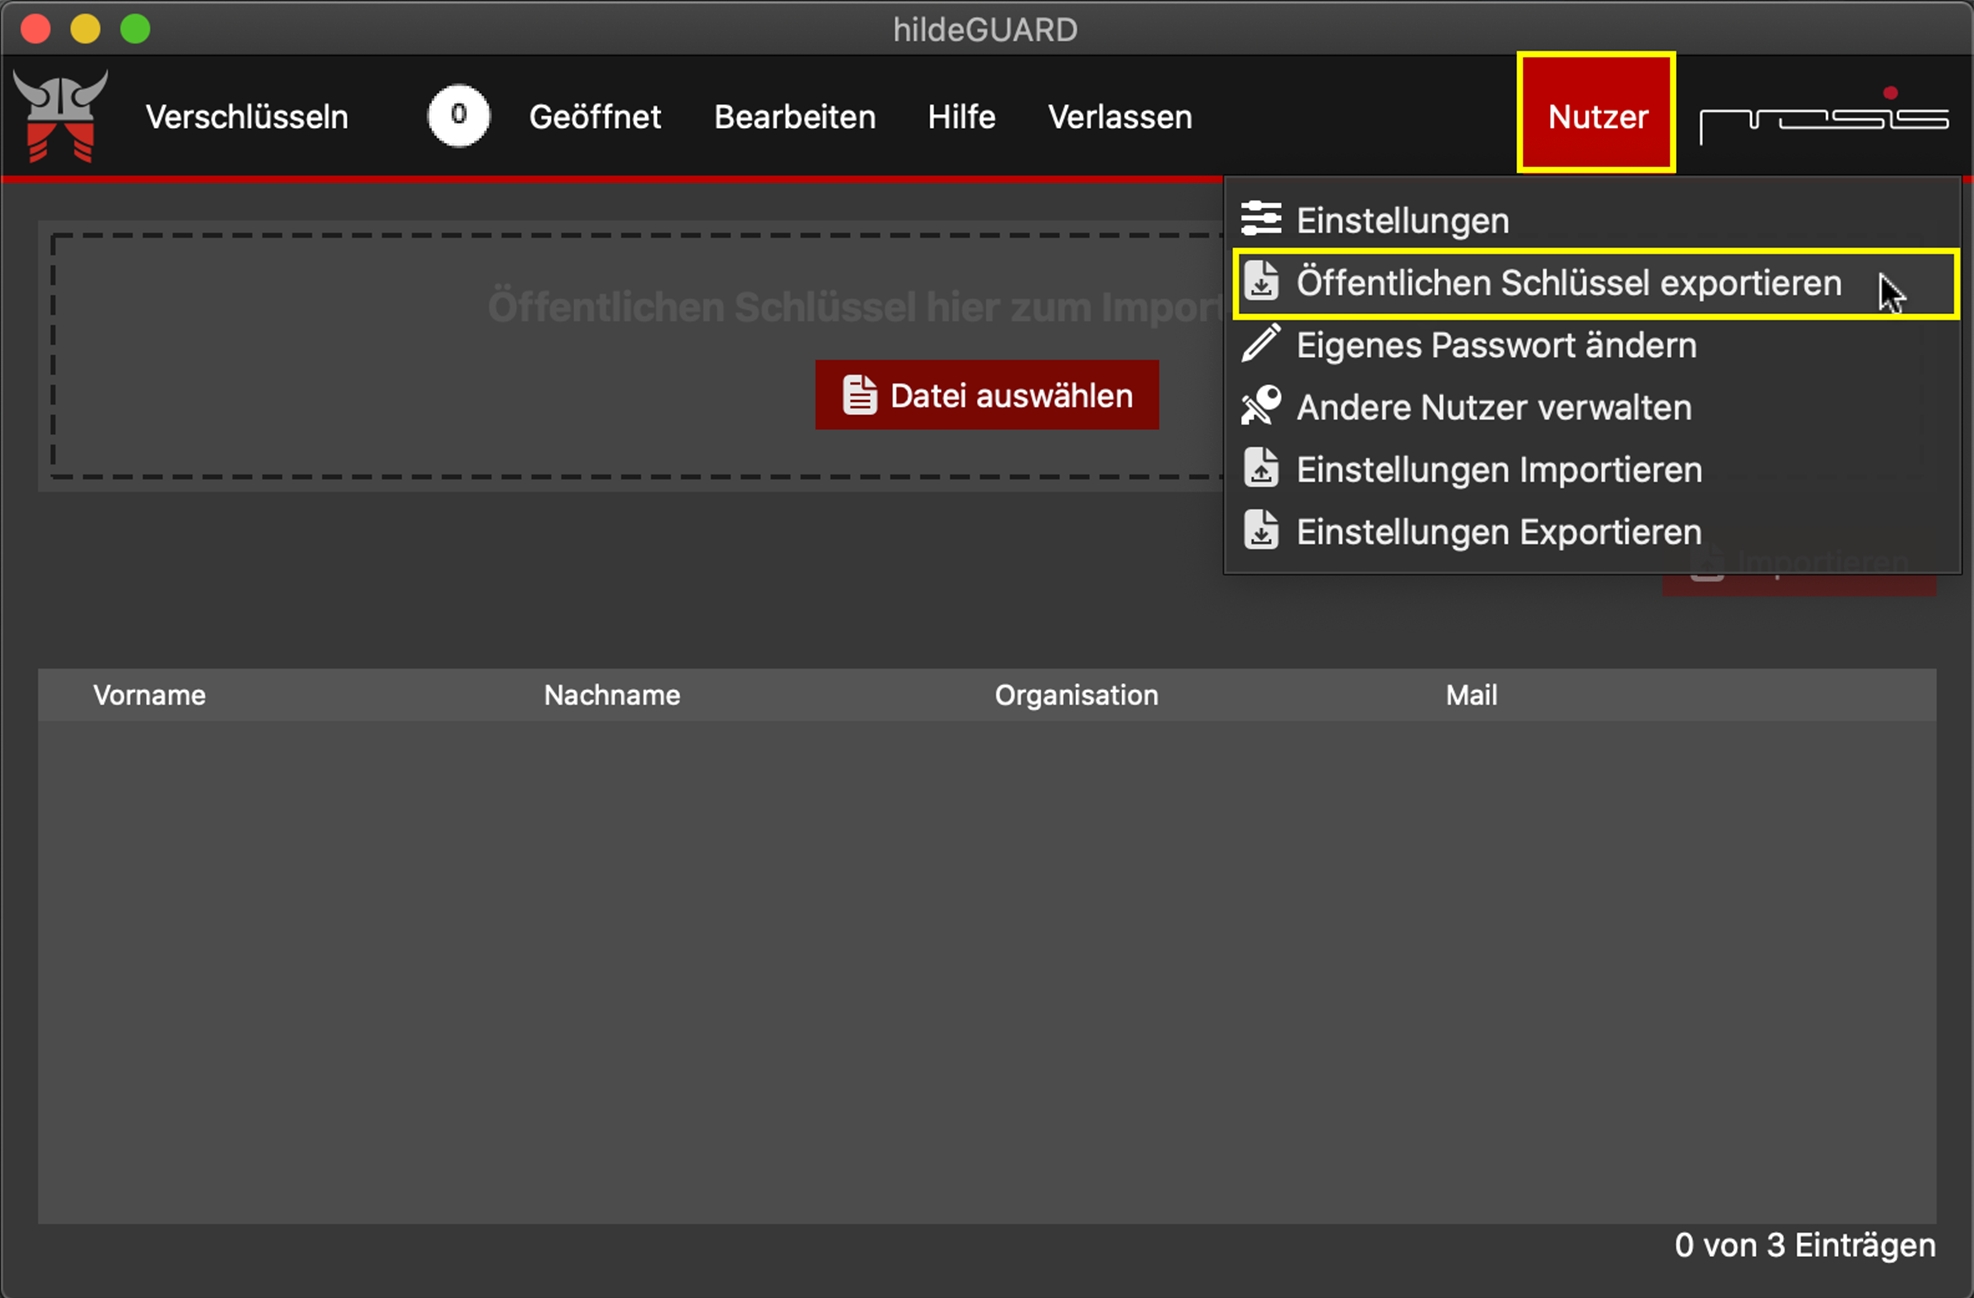
Task: Open the Verschlüsseln menu
Action: [x=246, y=117]
